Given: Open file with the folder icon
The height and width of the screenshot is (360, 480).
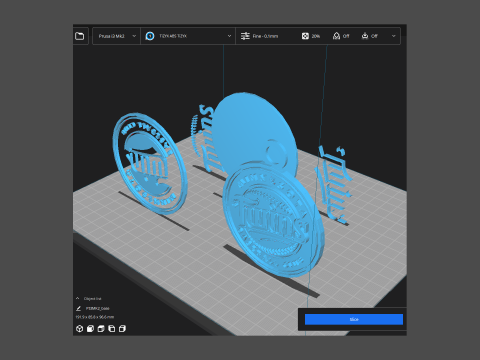Looking at the screenshot, I should pos(80,36).
